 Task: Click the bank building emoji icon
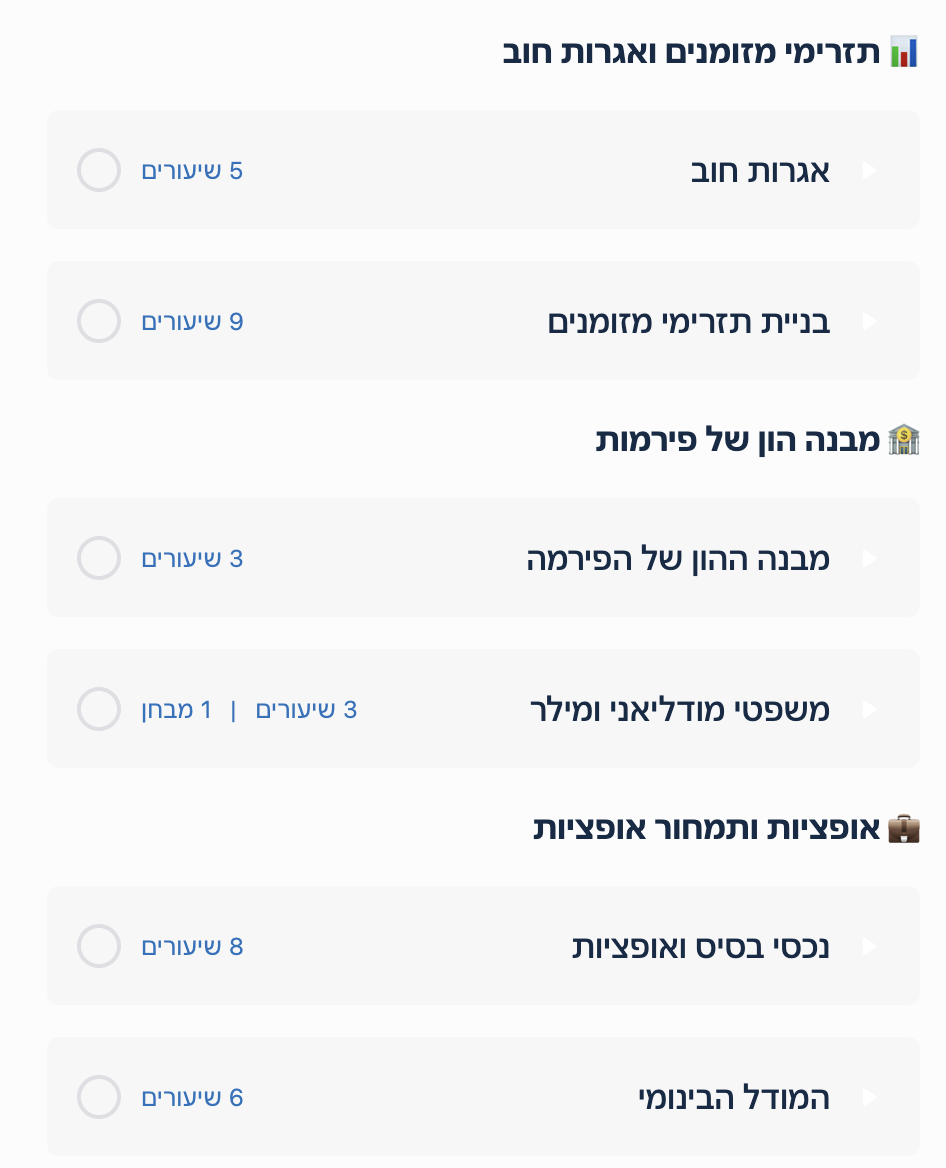(x=904, y=440)
